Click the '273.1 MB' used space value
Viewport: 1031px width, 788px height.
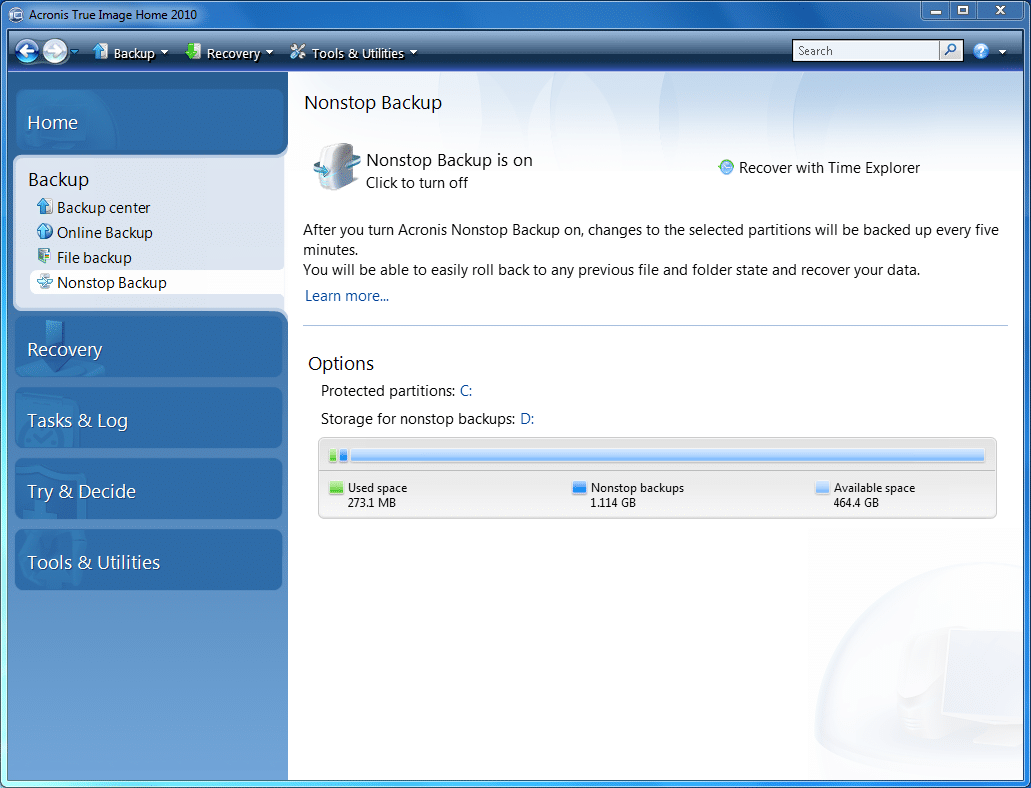coord(372,503)
